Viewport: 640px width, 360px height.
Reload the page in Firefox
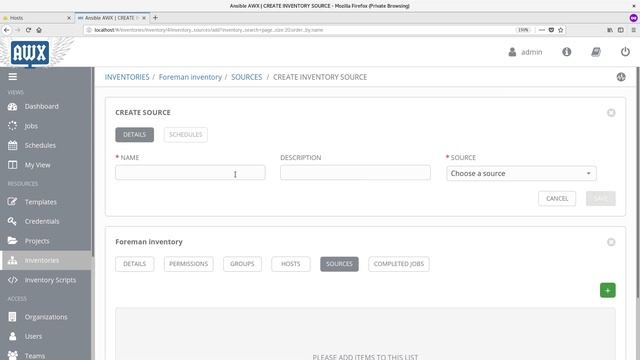(28, 30)
